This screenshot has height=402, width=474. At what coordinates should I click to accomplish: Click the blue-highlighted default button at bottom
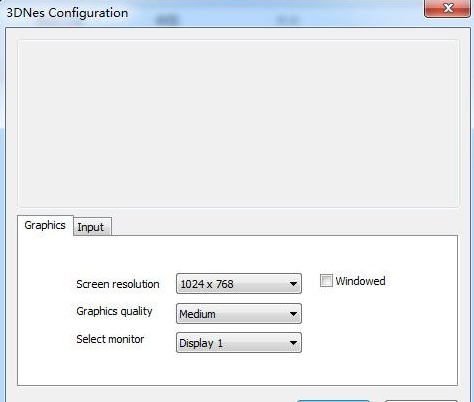pyautogui.click(x=333, y=401)
